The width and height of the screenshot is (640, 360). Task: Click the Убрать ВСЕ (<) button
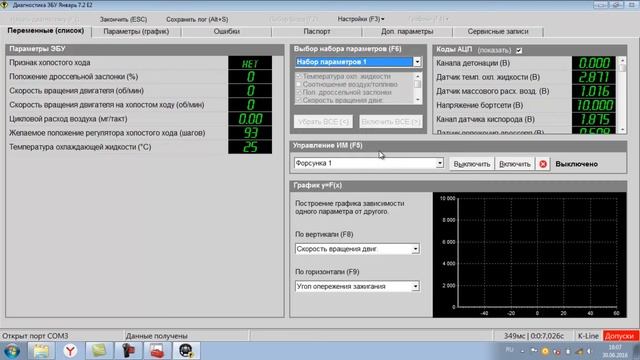coord(323,122)
